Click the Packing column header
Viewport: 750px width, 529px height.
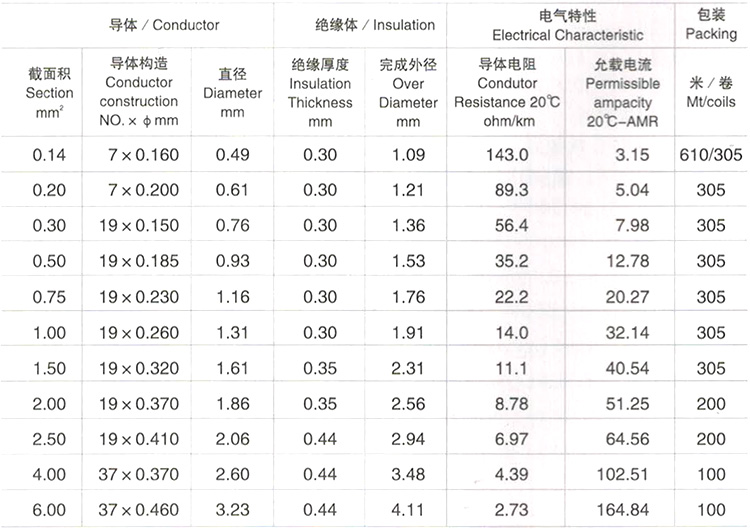pyautogui.click(x=711, y=25)
